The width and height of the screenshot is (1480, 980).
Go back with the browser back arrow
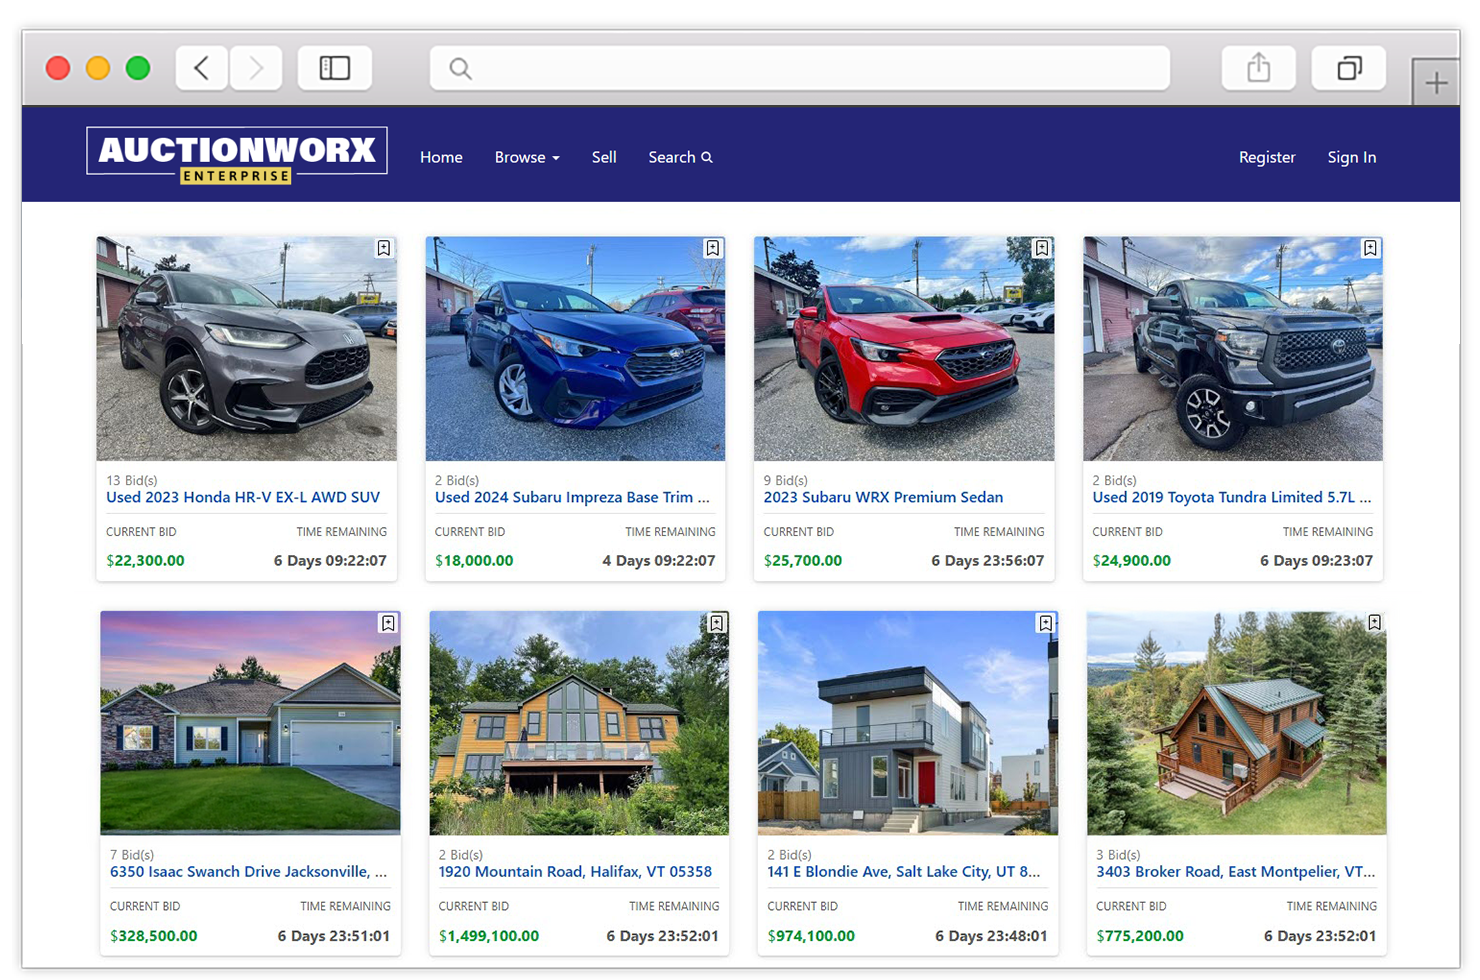point(202,68)
